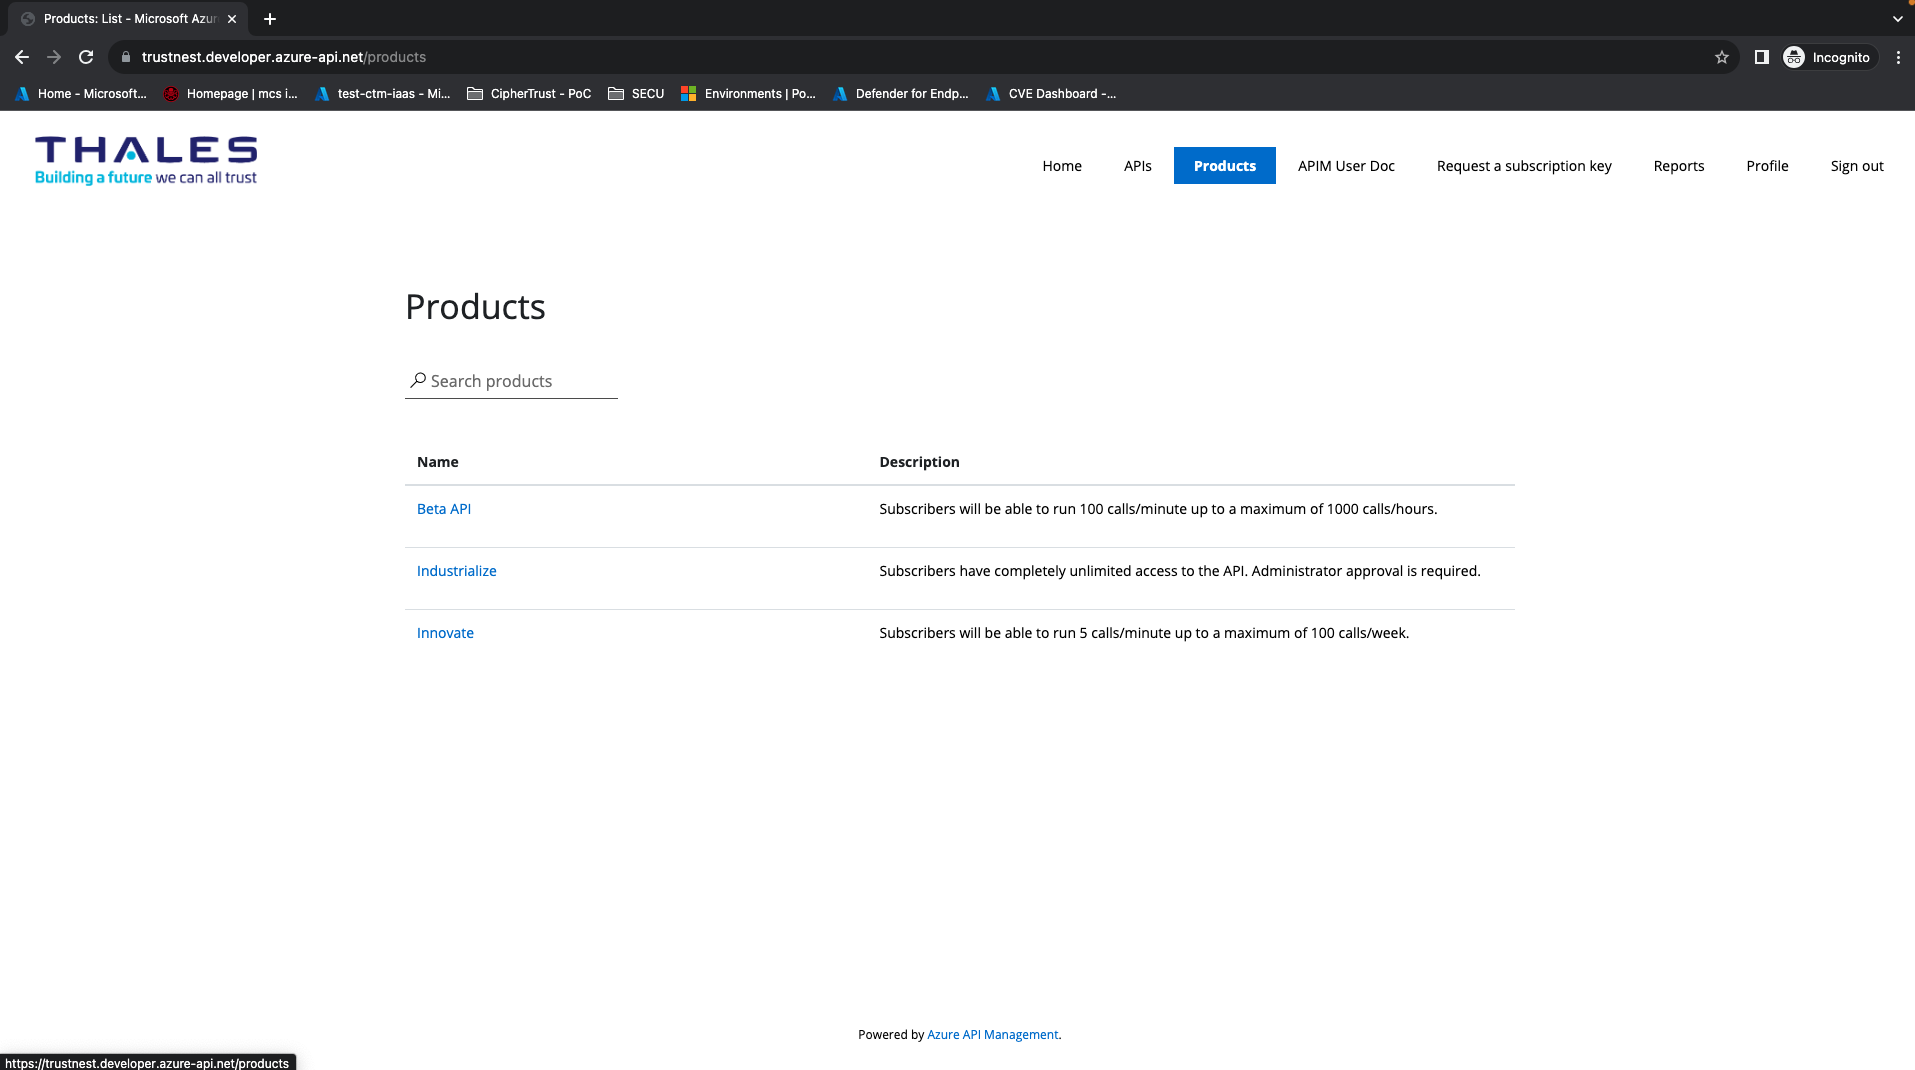Open the browser side panel icon
Screen dimensions: 1915x1070
pyautogui.click(x=1762, y=57)
